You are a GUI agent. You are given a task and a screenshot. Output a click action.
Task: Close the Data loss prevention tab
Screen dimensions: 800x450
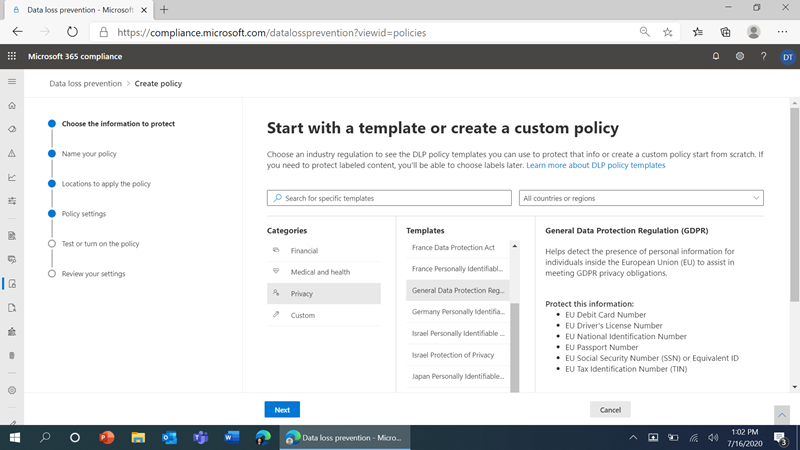click(144, 10)
